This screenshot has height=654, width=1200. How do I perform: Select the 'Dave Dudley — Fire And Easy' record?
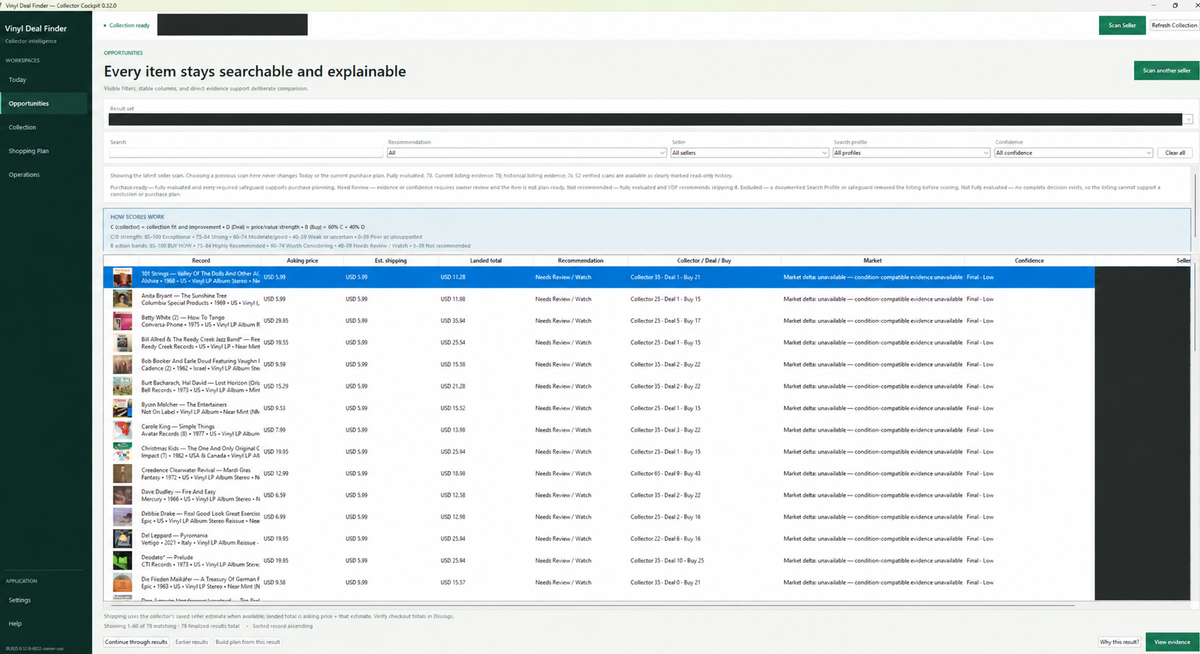coord(179,492)
